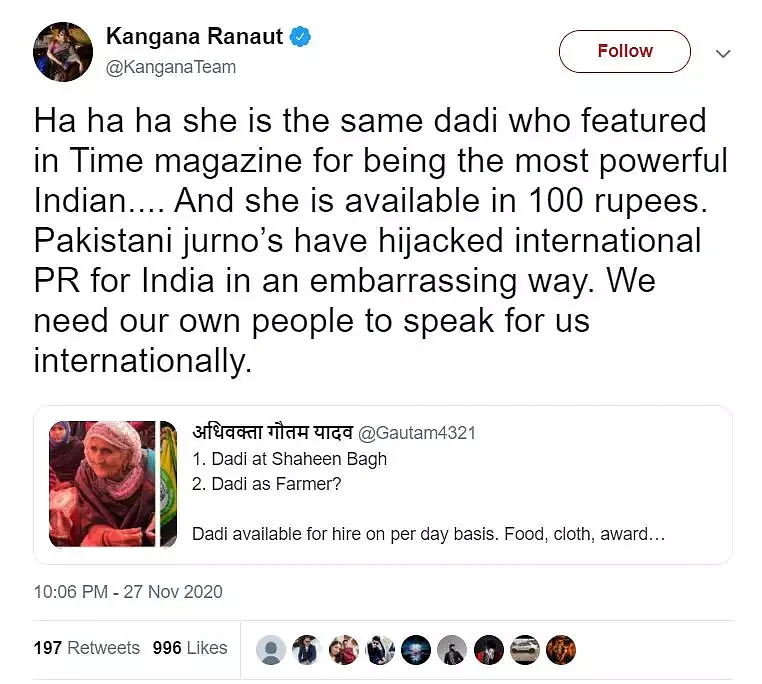Click the second liker avatar in suit
Screen dimensions: 762x684
point(307,649)
